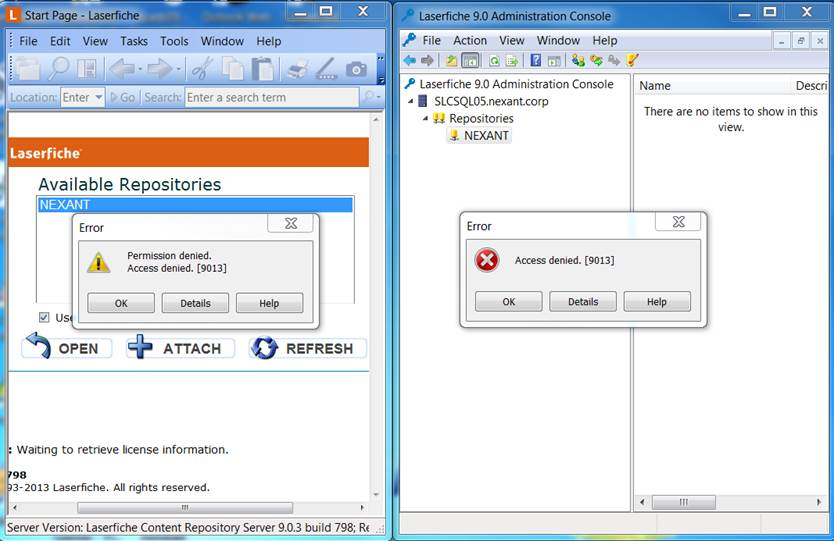834x541 pixels.
Task: Click the blue Help question mark icon
Action: (x=536, y=61)
